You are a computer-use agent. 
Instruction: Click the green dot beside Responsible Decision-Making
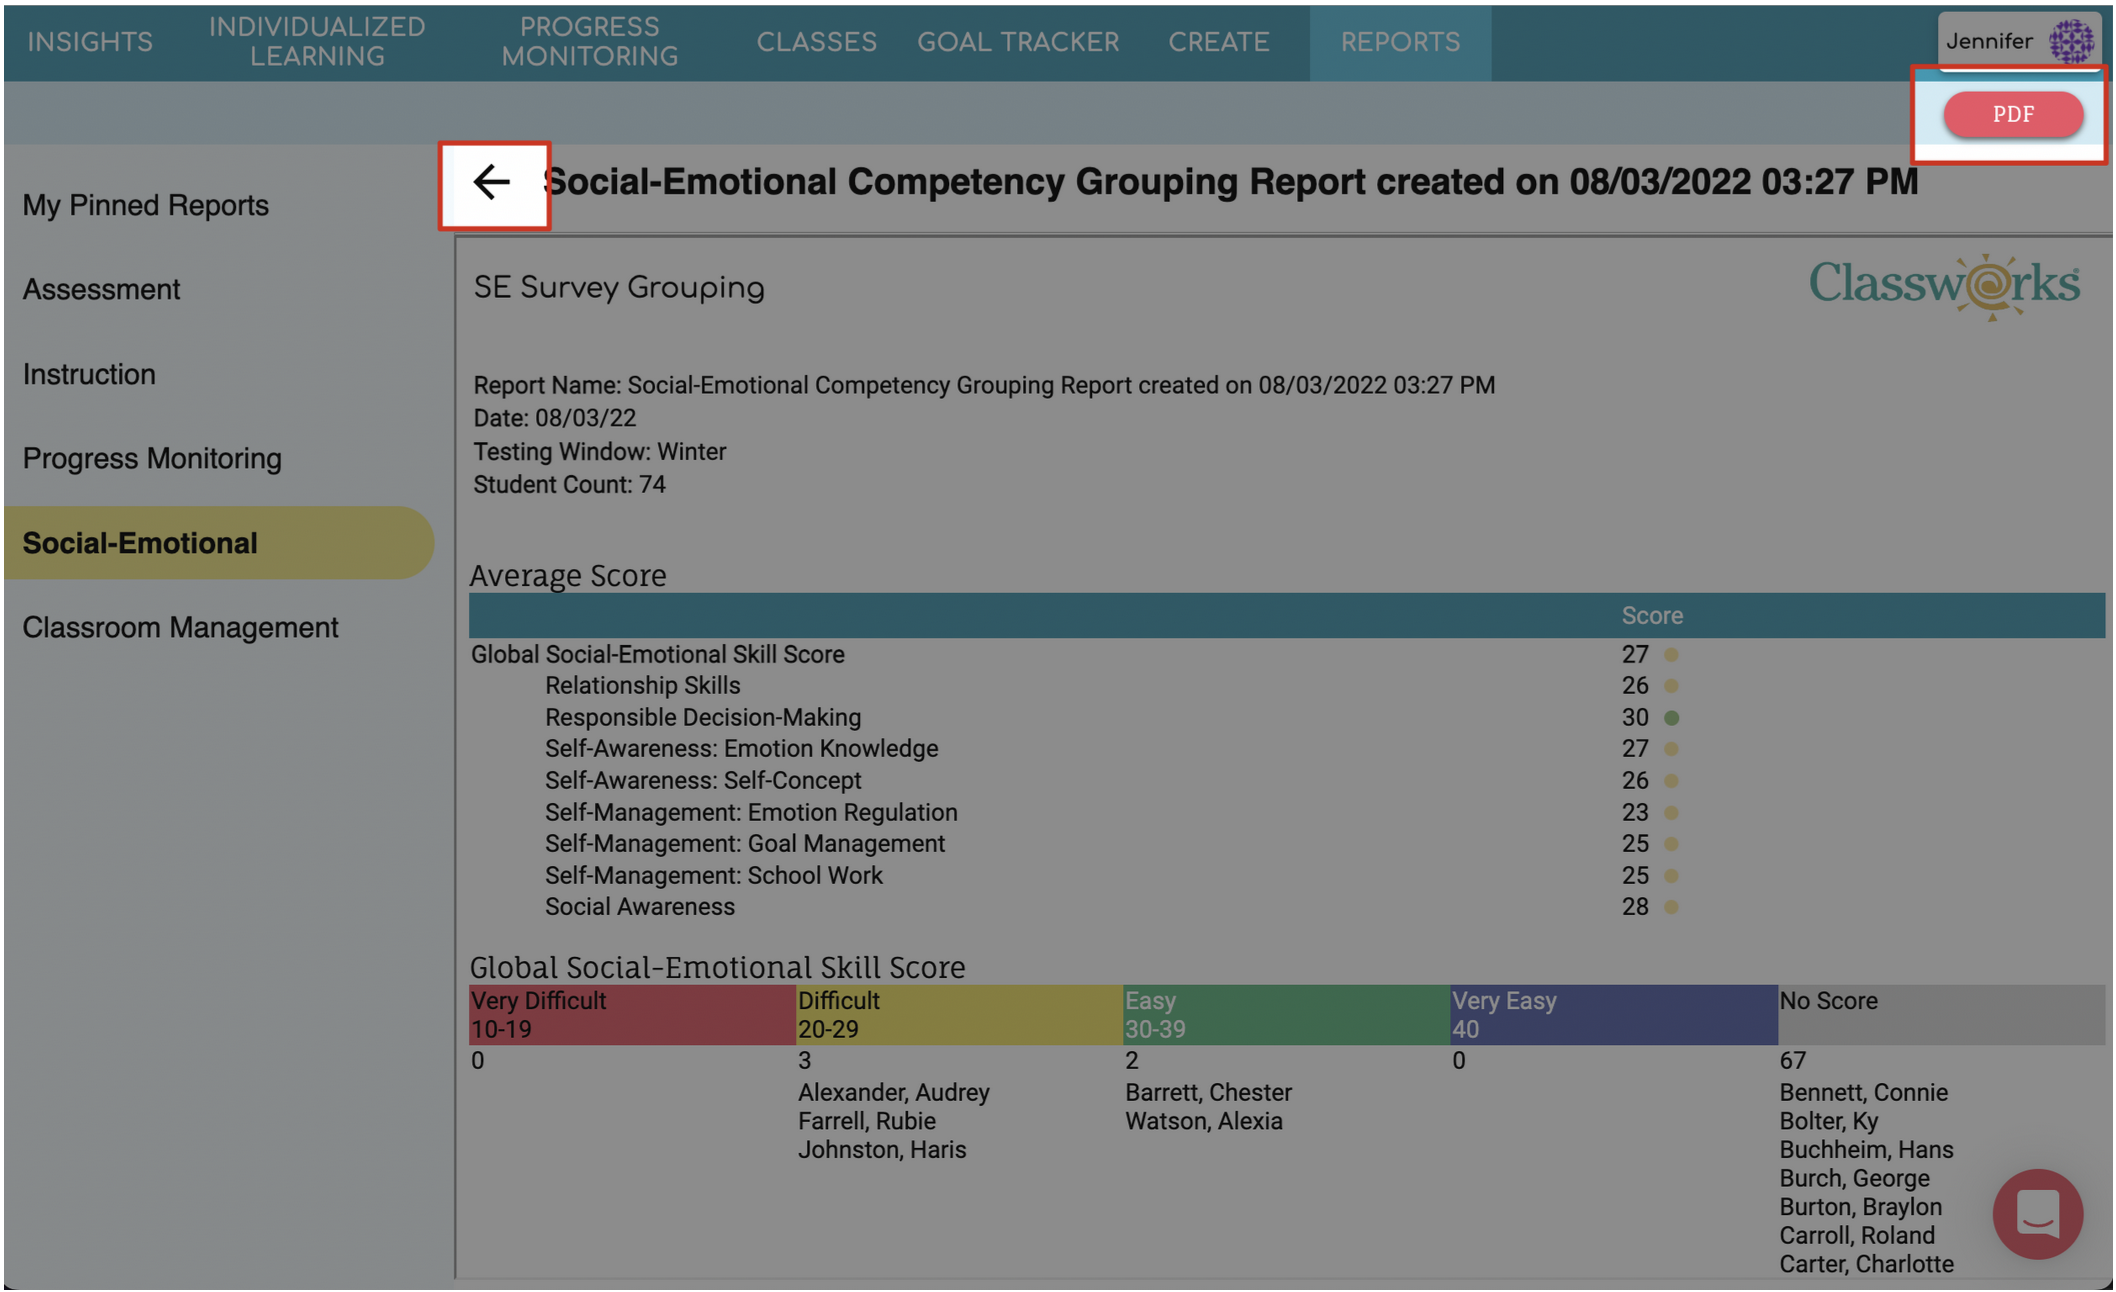click(x=1671, y=717)
